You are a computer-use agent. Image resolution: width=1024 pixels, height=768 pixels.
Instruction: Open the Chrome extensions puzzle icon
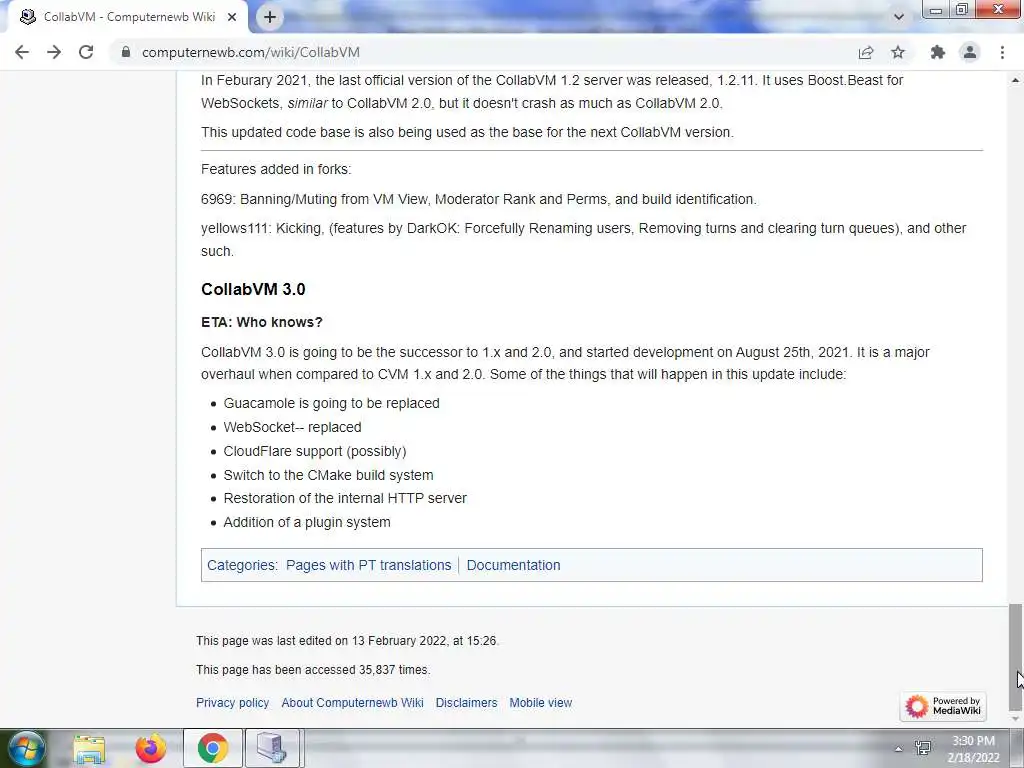pyautogui.click(x=938, y=52)
